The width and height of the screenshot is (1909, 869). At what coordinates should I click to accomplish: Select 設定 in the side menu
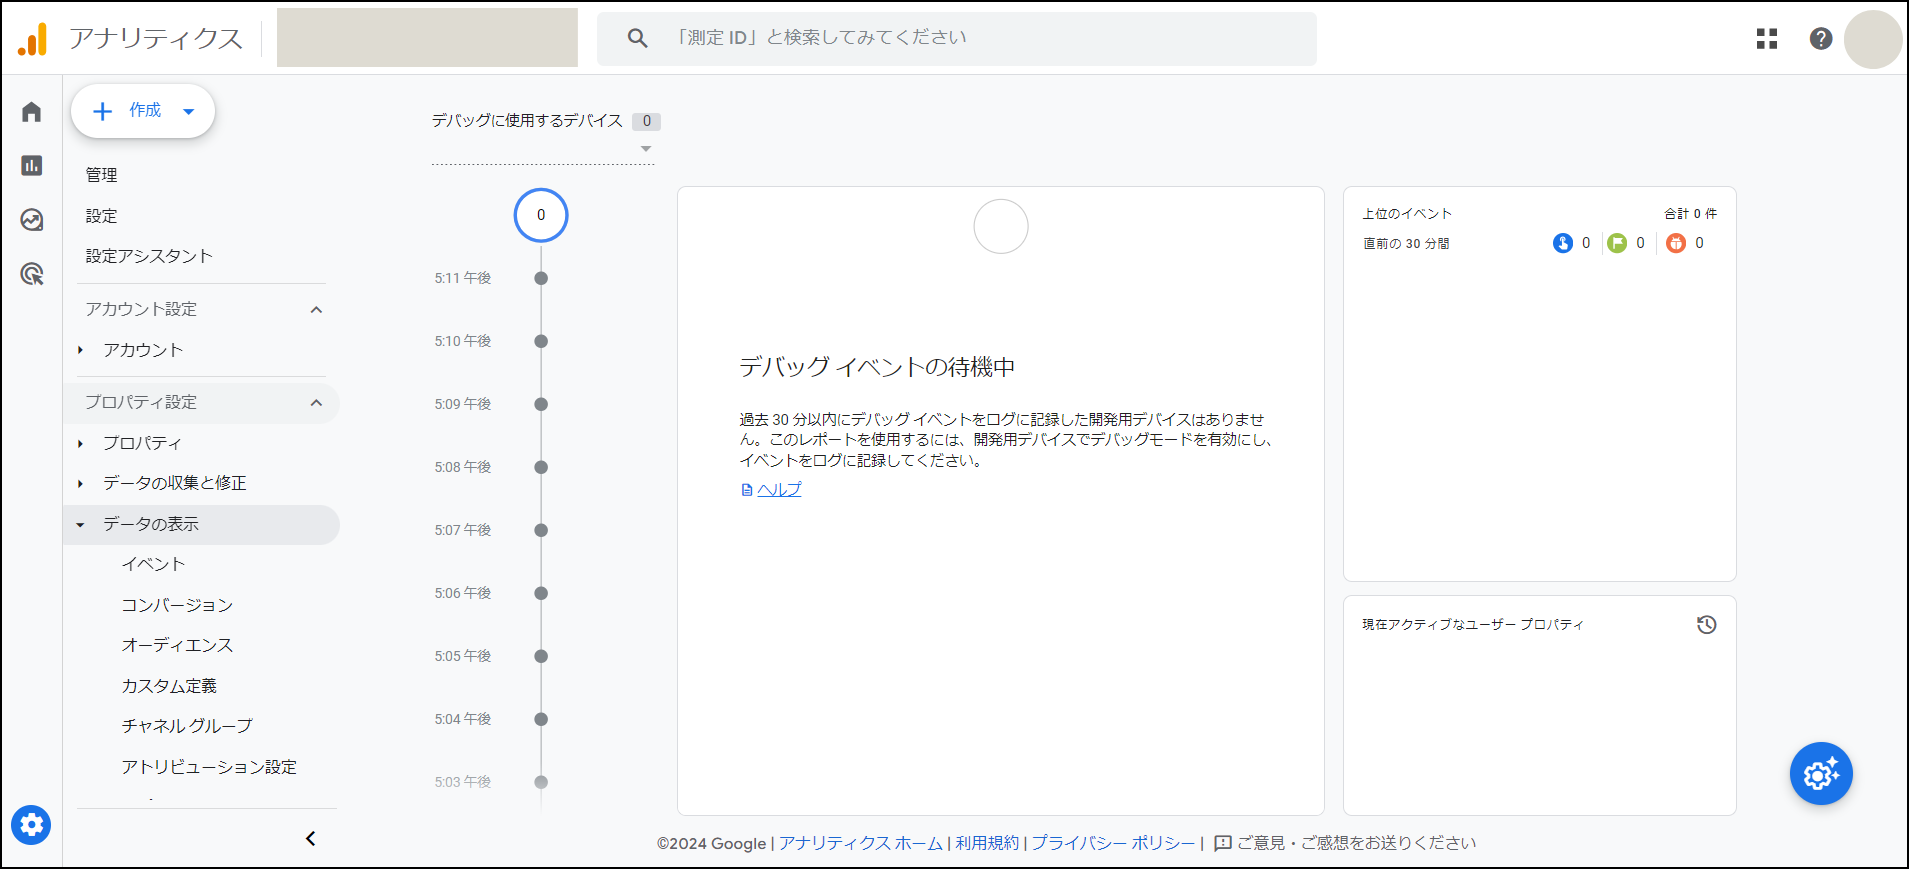[x=101, y=216]
